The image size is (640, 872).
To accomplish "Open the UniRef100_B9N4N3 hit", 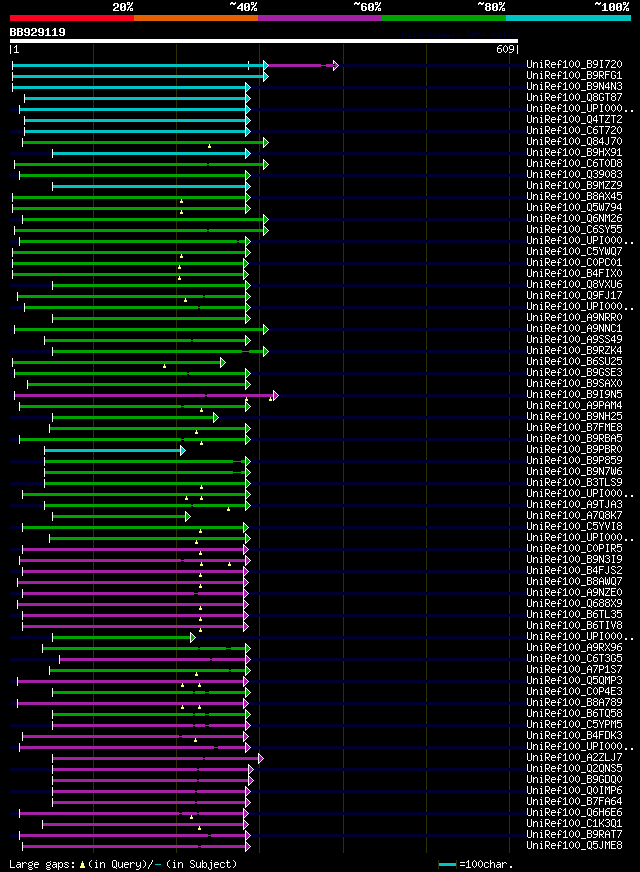I will [x=574, y=87].
